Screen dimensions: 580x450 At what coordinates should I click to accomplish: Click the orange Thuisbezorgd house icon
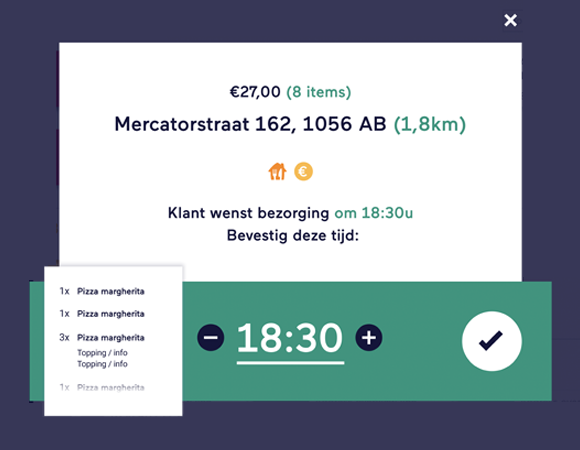coord(277,172)
